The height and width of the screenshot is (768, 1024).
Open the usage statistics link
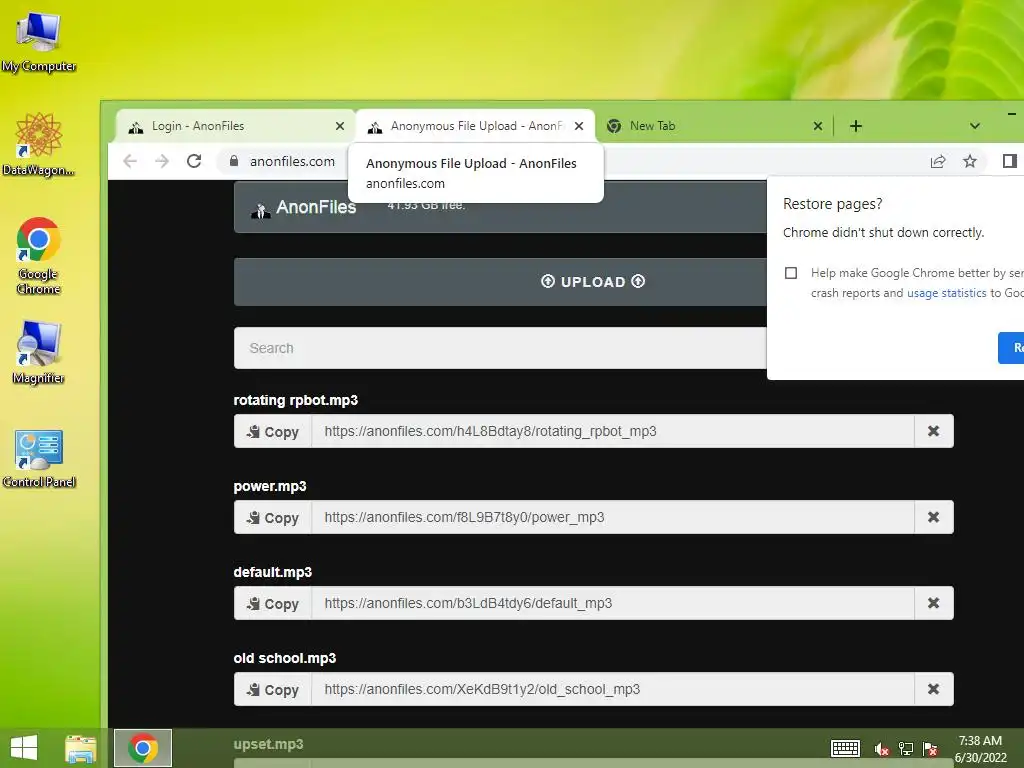(x=946, y=293)
